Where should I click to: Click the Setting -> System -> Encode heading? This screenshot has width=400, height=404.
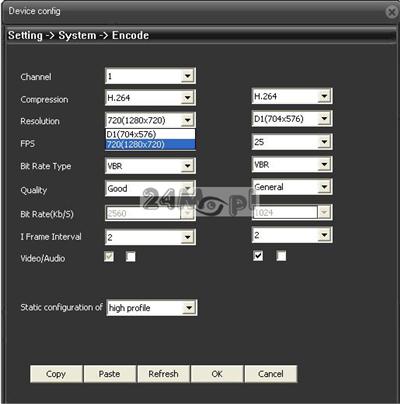tap(79, 35)
